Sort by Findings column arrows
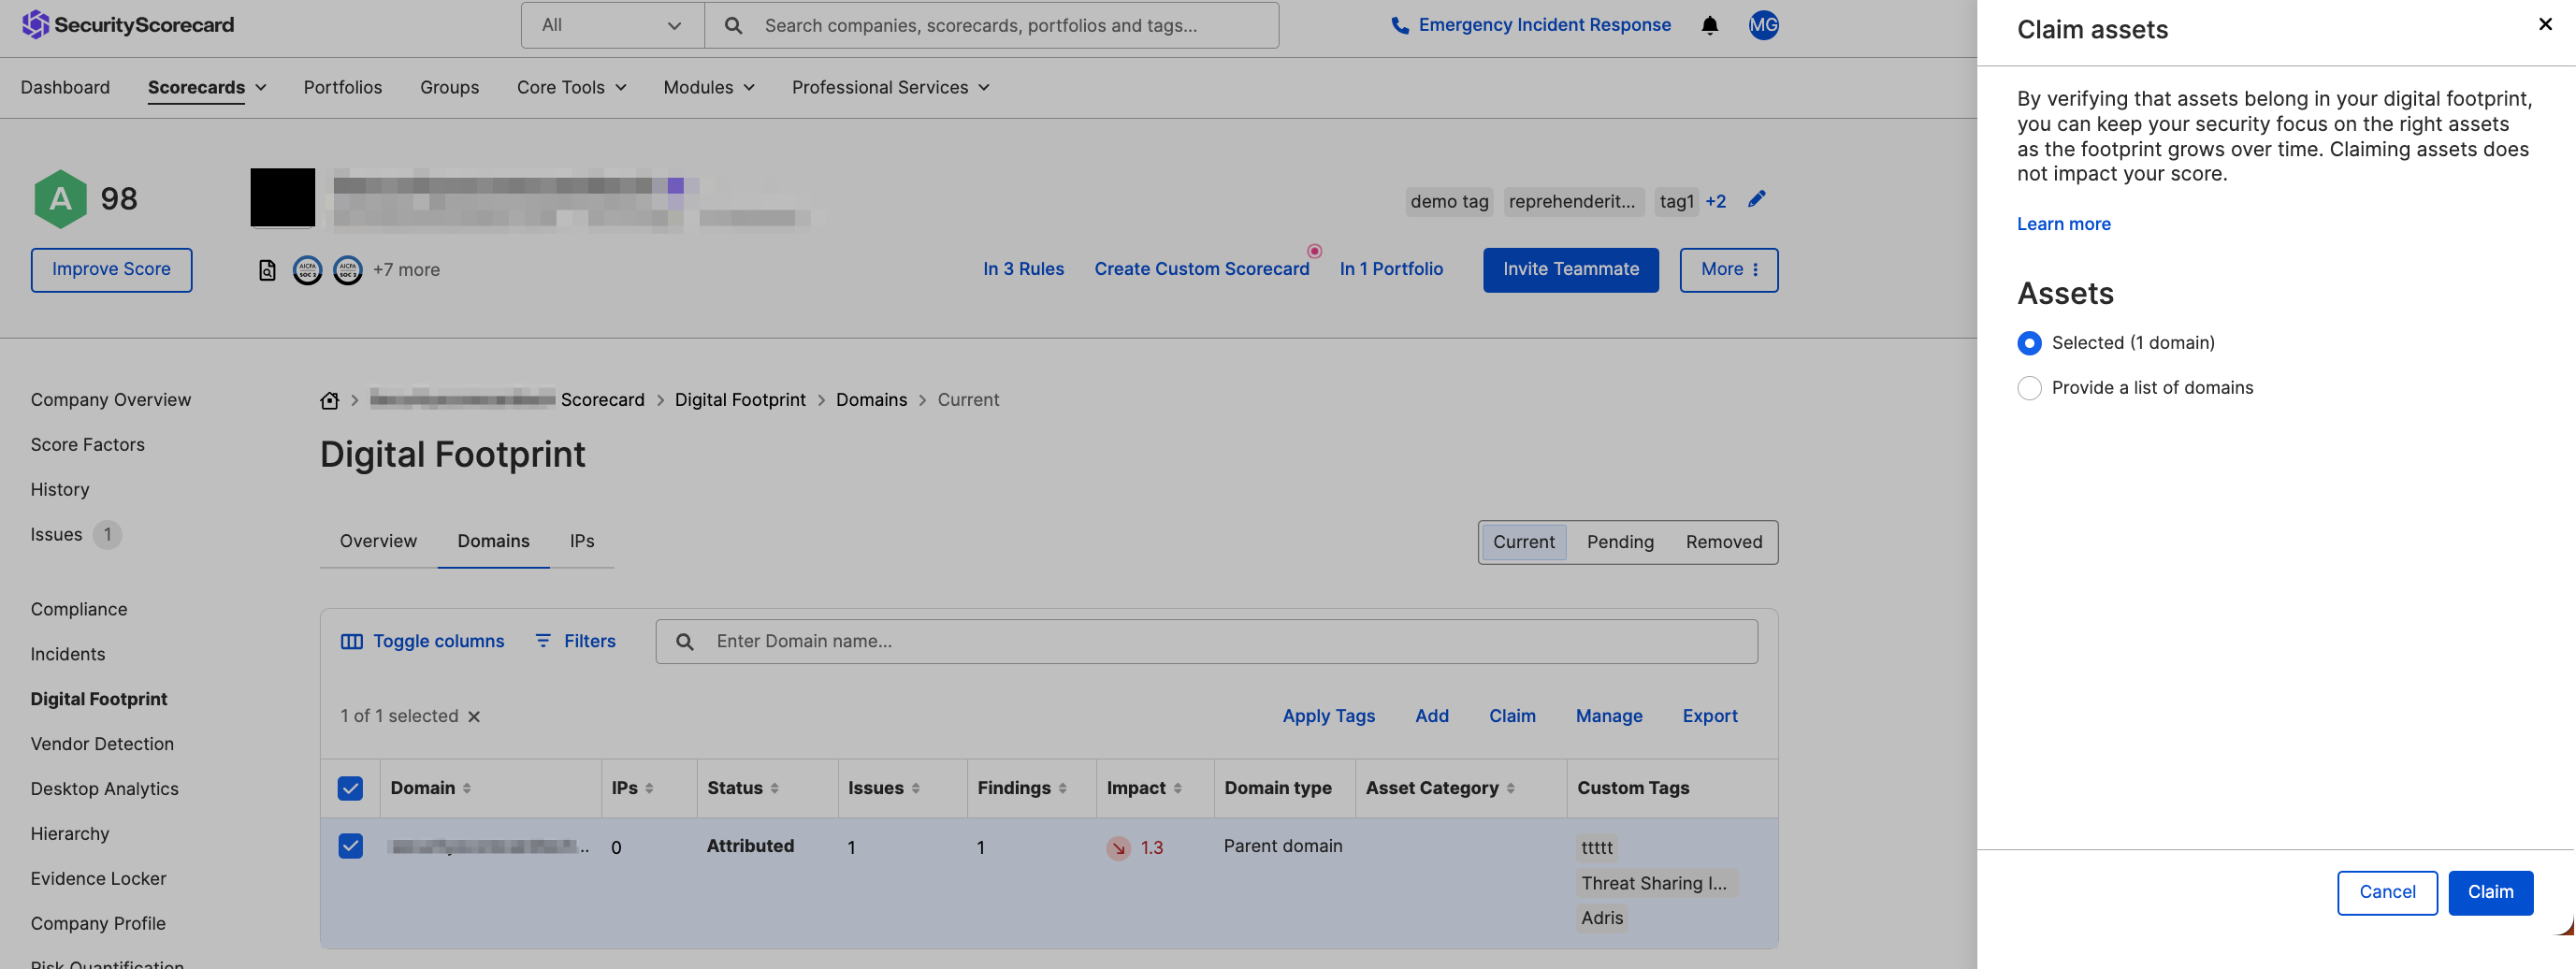2576x969 pixels. coord(1062,789)
